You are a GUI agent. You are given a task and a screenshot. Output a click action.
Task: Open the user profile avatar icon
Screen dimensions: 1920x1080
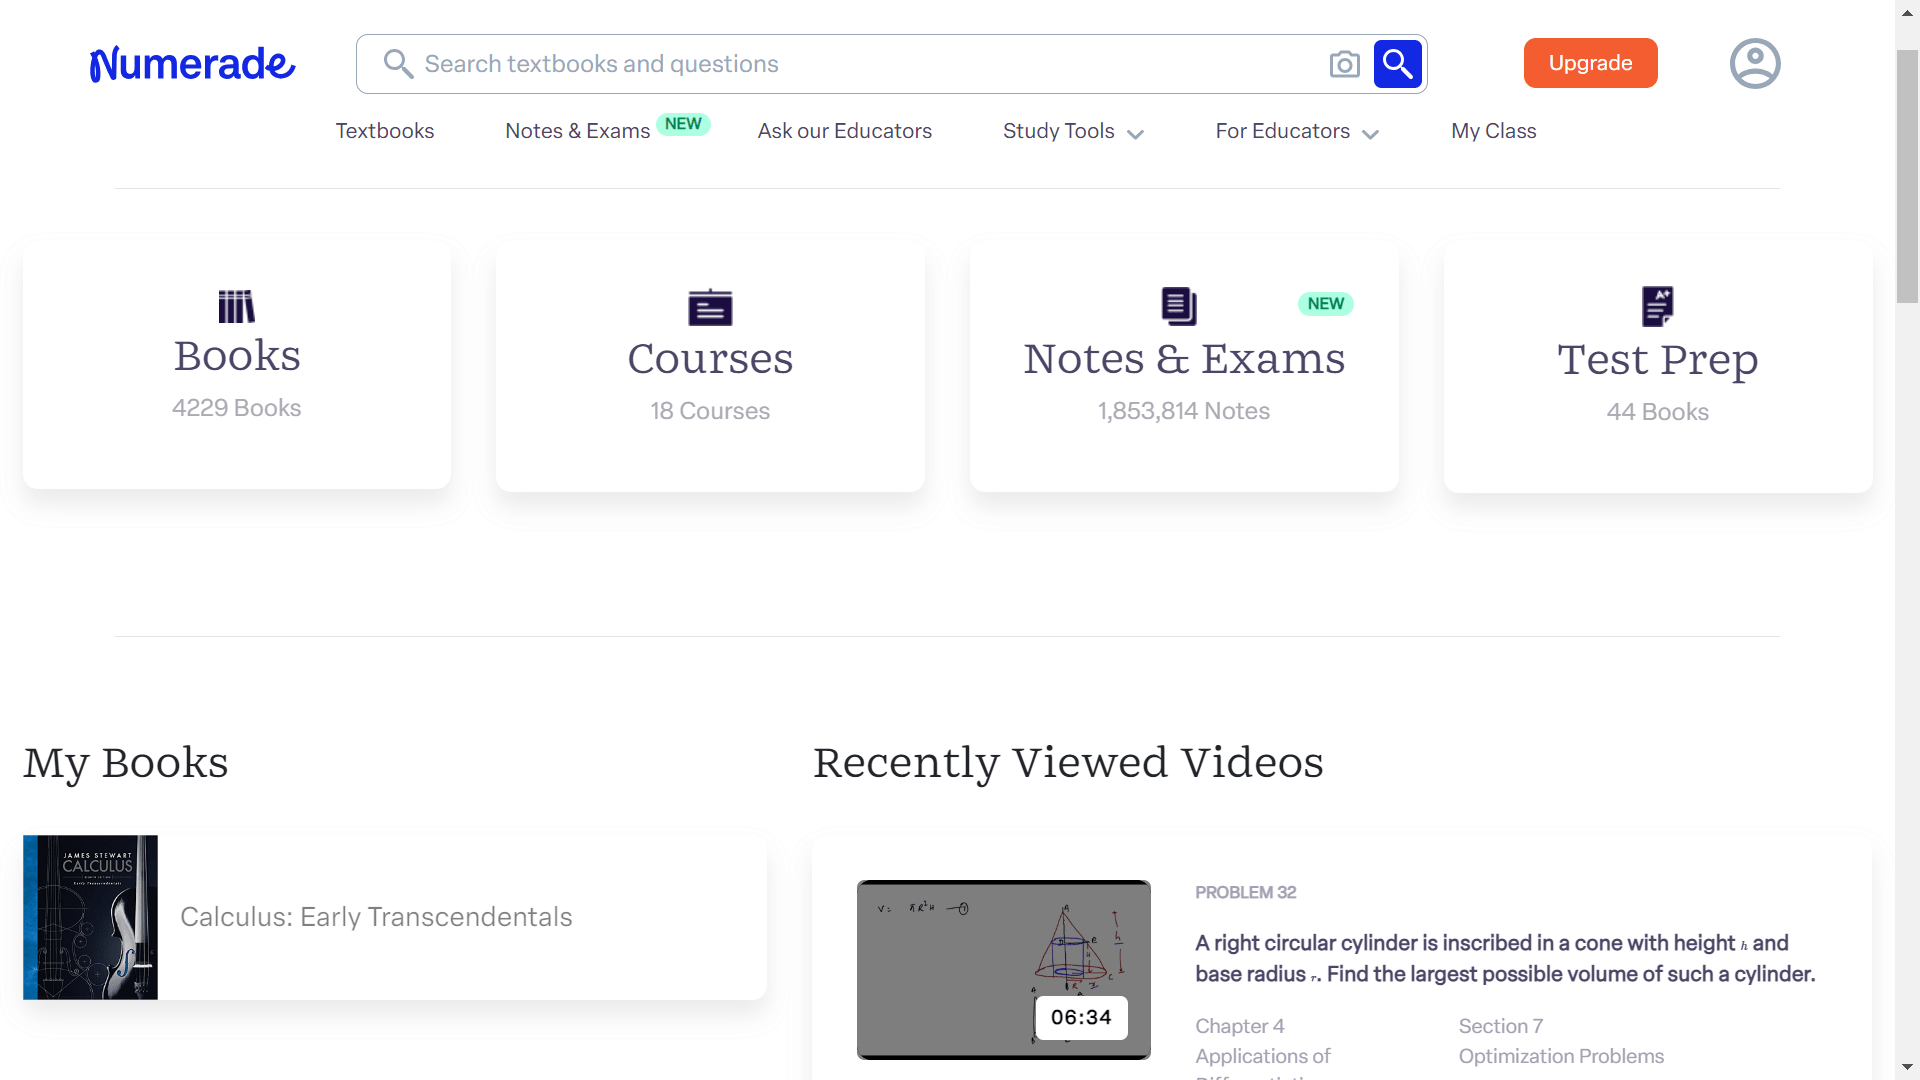[1754, 64]
